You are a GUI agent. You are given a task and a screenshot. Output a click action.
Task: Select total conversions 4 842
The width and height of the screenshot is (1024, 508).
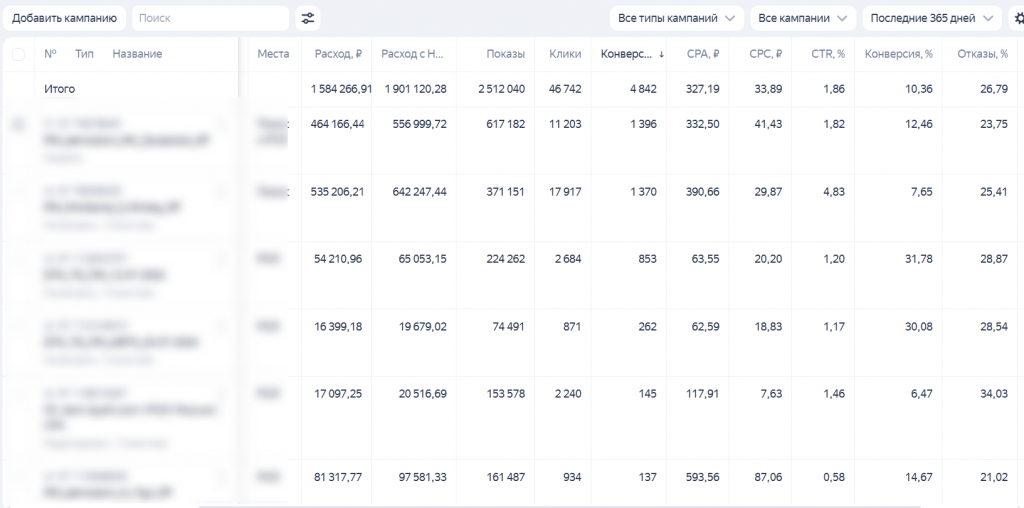[643, 89]
